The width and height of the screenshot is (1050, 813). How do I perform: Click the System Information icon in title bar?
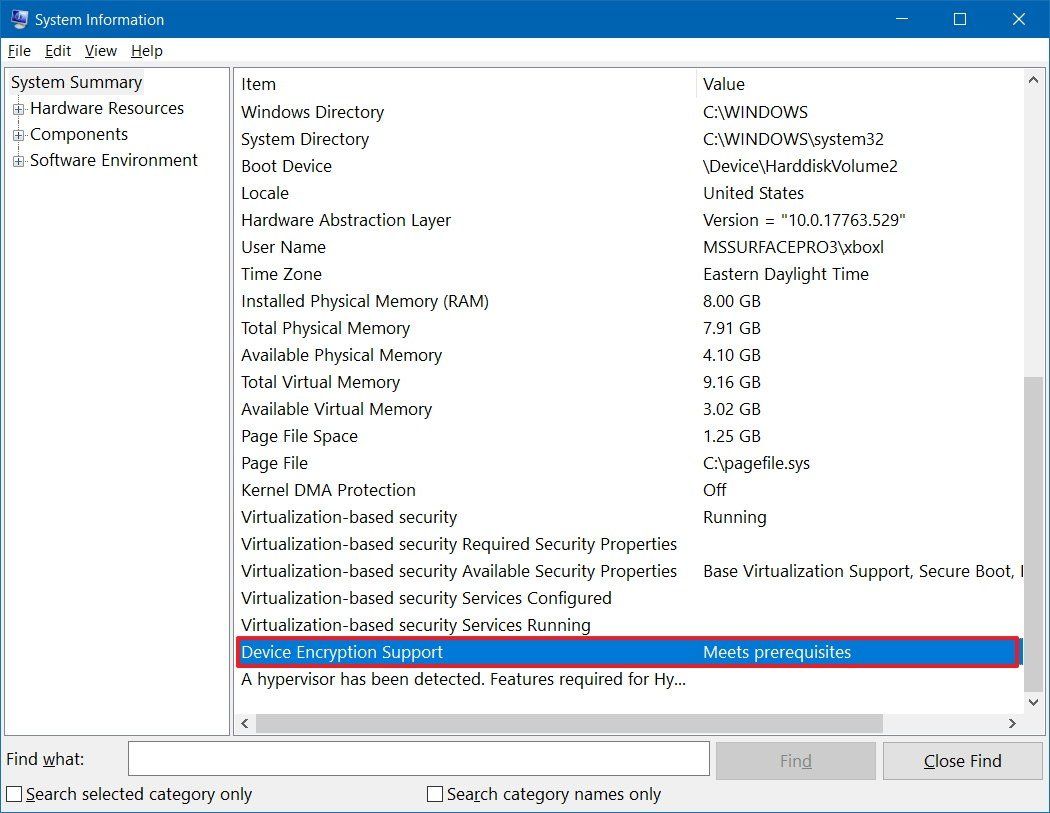point(19,19)
